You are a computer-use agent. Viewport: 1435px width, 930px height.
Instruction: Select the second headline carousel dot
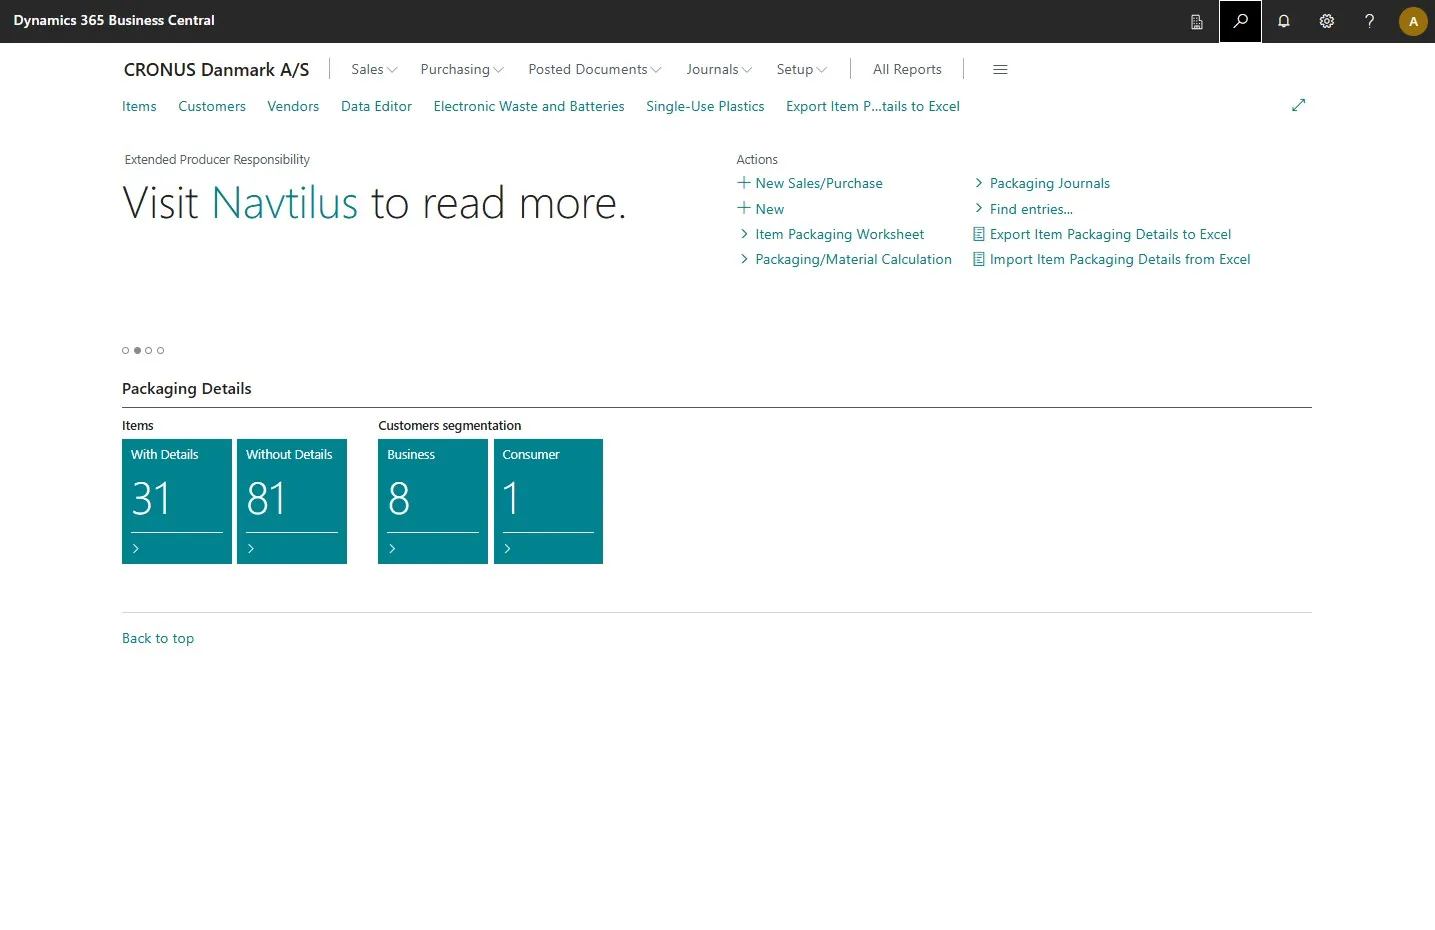point(137,350)
